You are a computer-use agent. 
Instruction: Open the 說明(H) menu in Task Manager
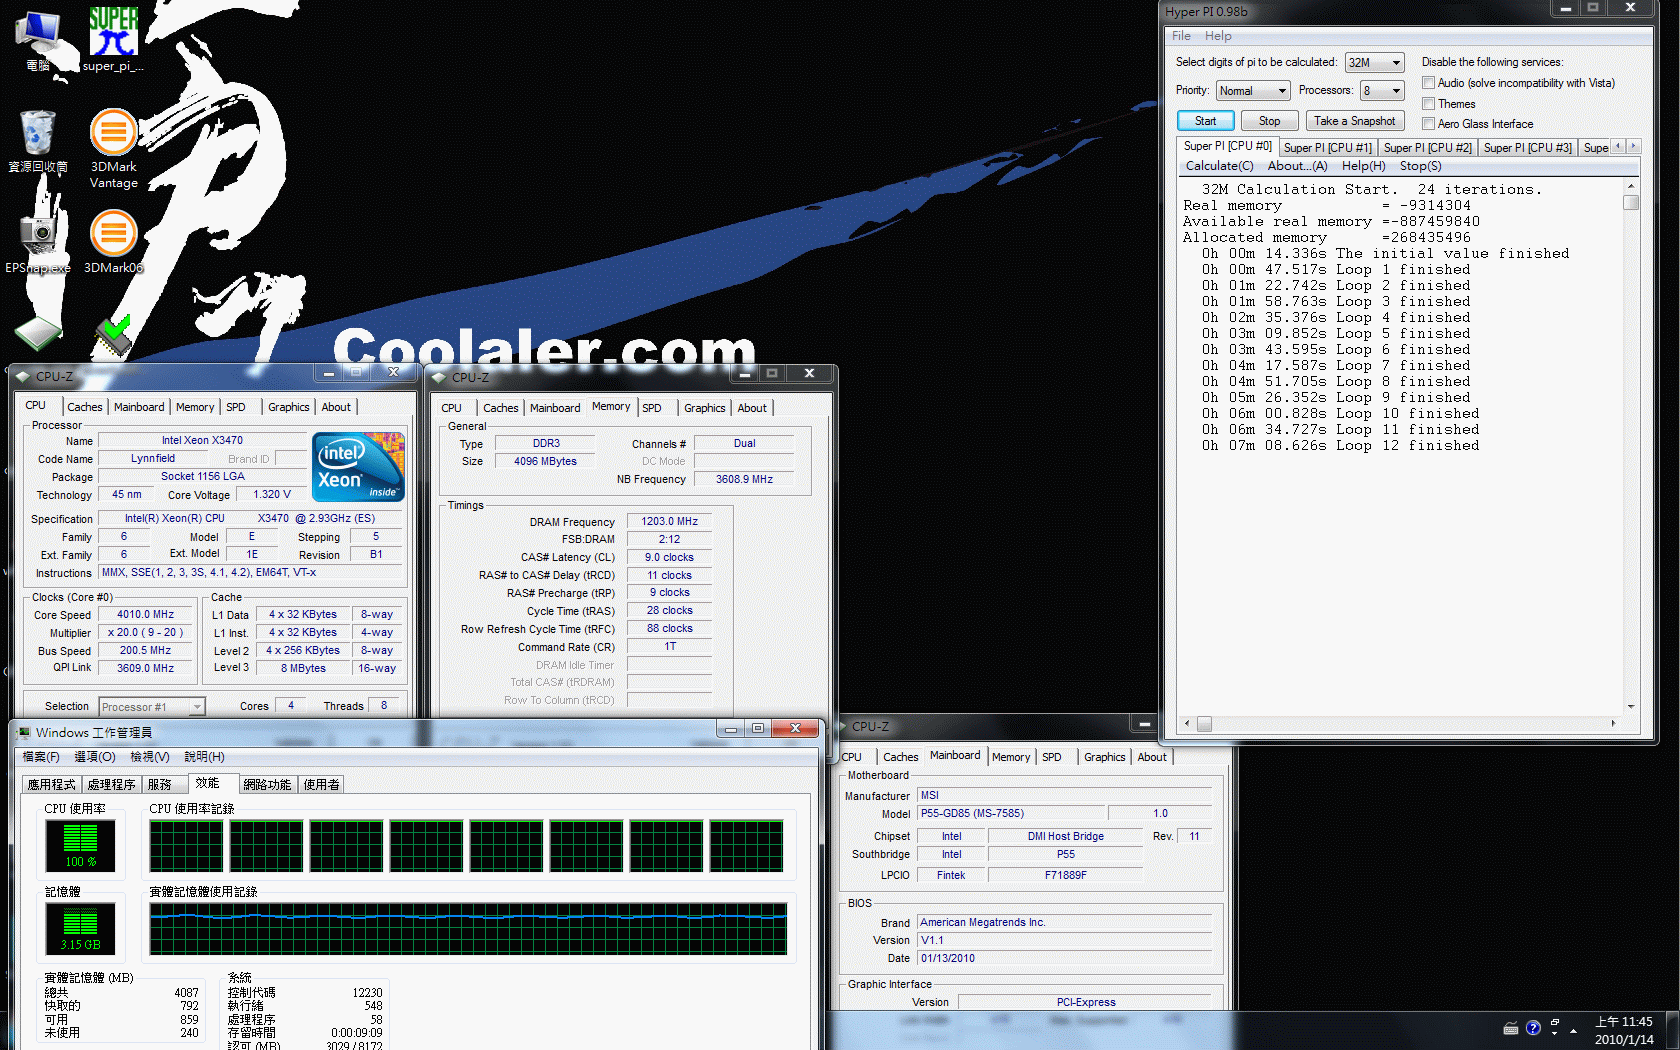click(204, 757)
